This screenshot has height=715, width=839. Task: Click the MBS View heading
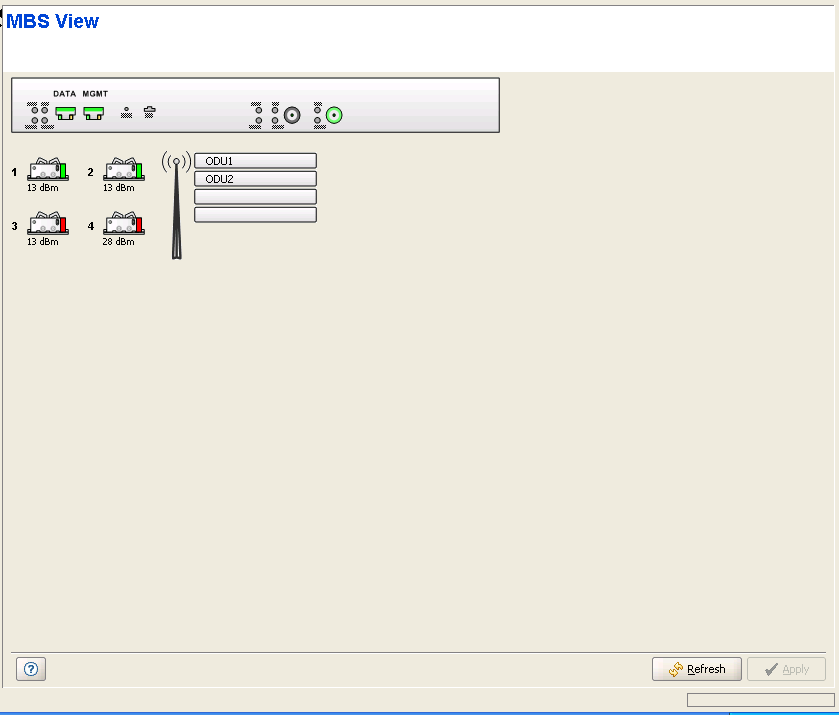[53, 21]
